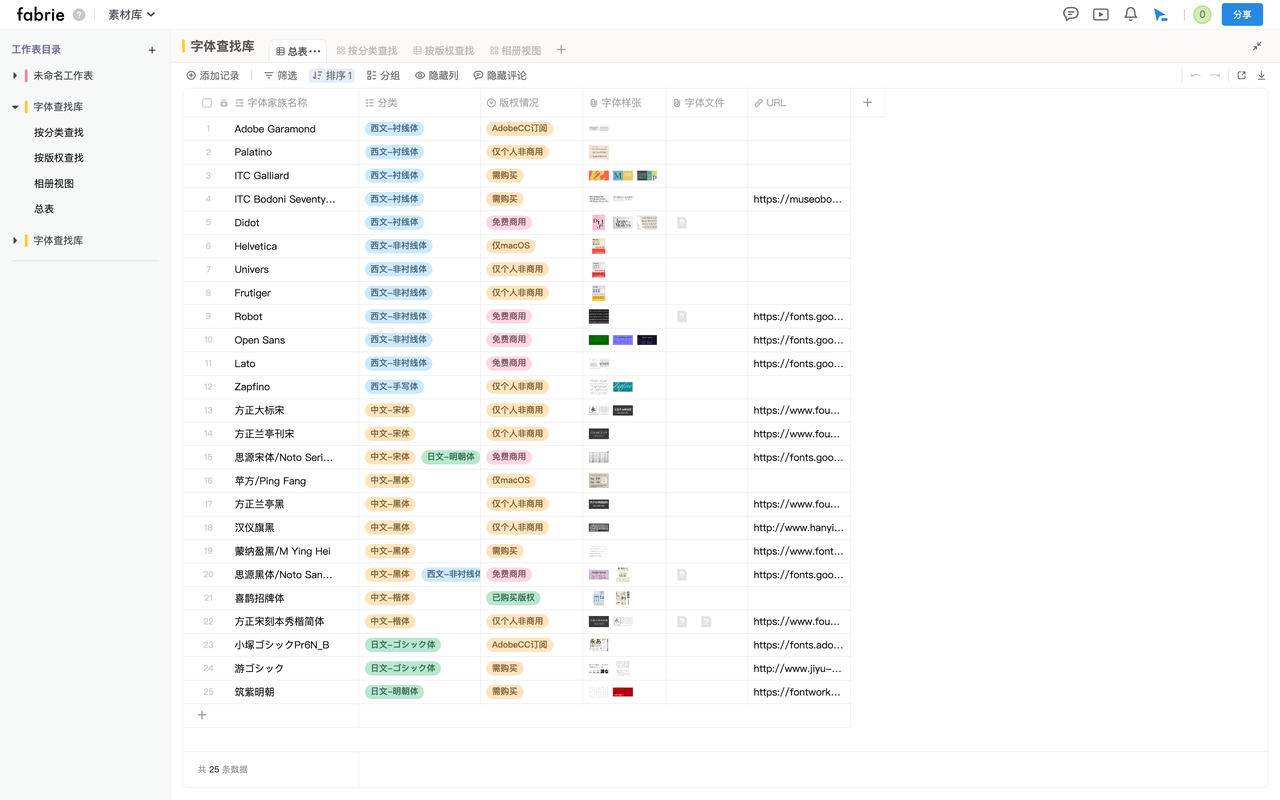Add a new row at table bottom
Viewport: 1280px width, 800px height.
tap(202, 715)
